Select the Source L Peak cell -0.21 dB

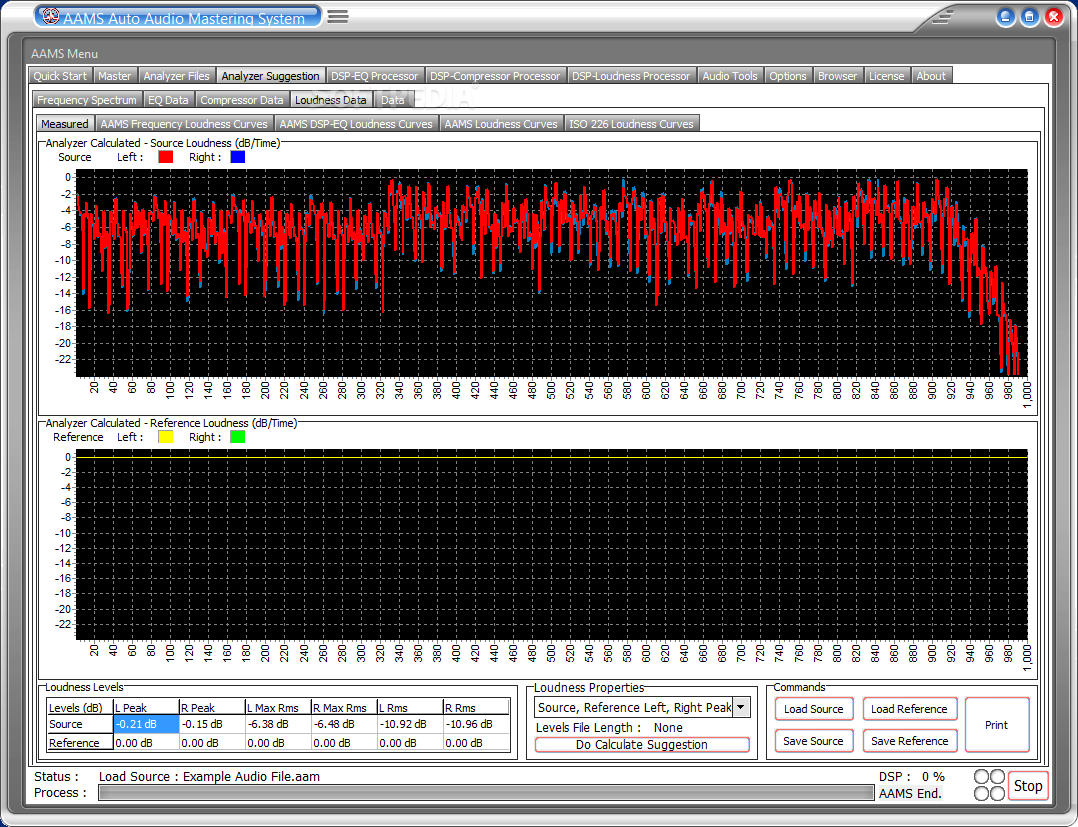pos(146,724)
